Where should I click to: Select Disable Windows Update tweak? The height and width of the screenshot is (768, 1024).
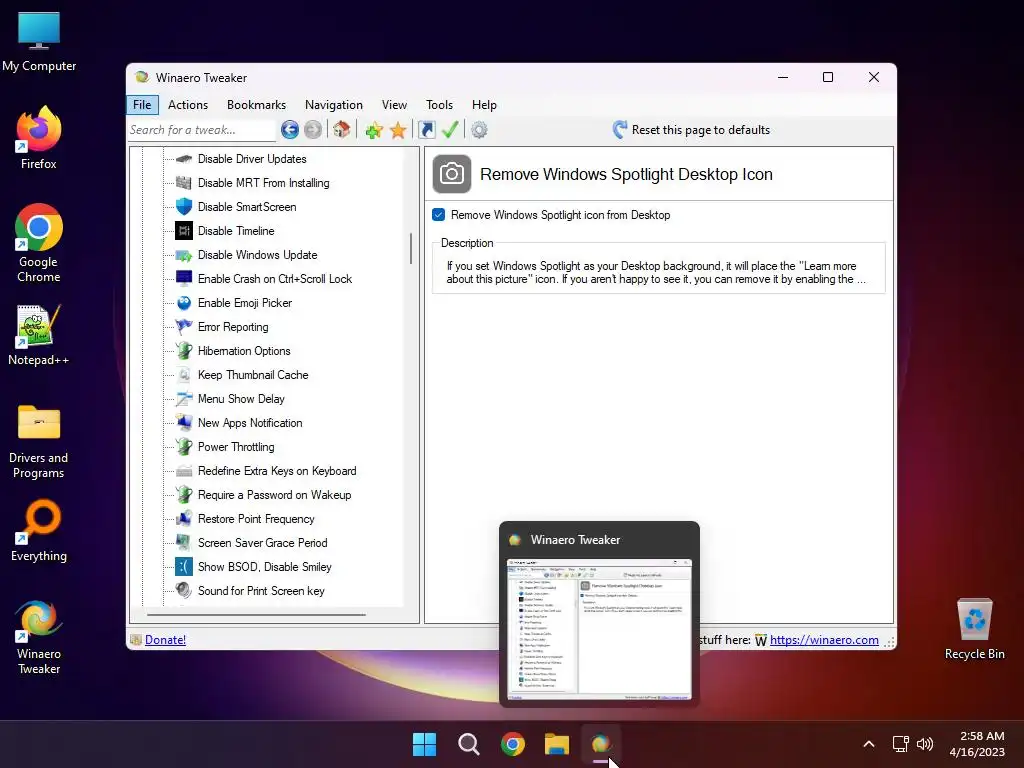point(257,255)
